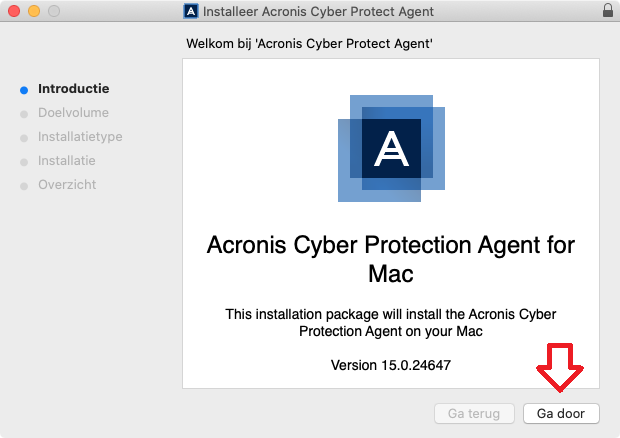Click the grey bullet beside Installatietype
The width and height of the screenshot is (620, 438).
click(24, 138)
